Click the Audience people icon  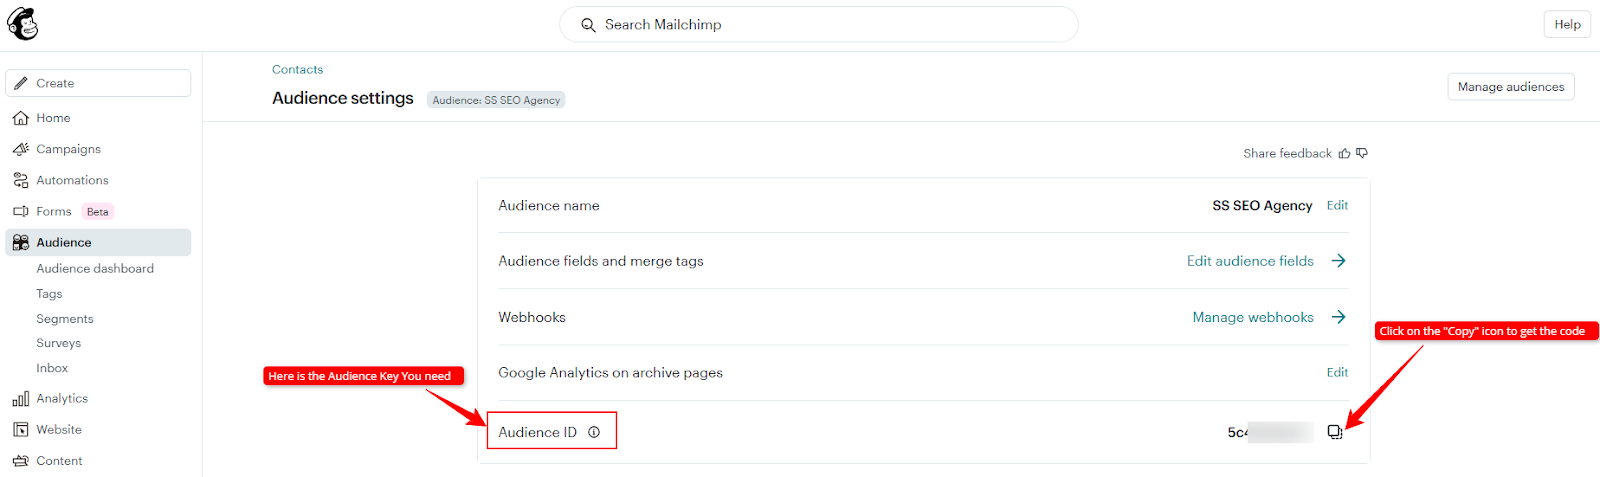(21, 242)
